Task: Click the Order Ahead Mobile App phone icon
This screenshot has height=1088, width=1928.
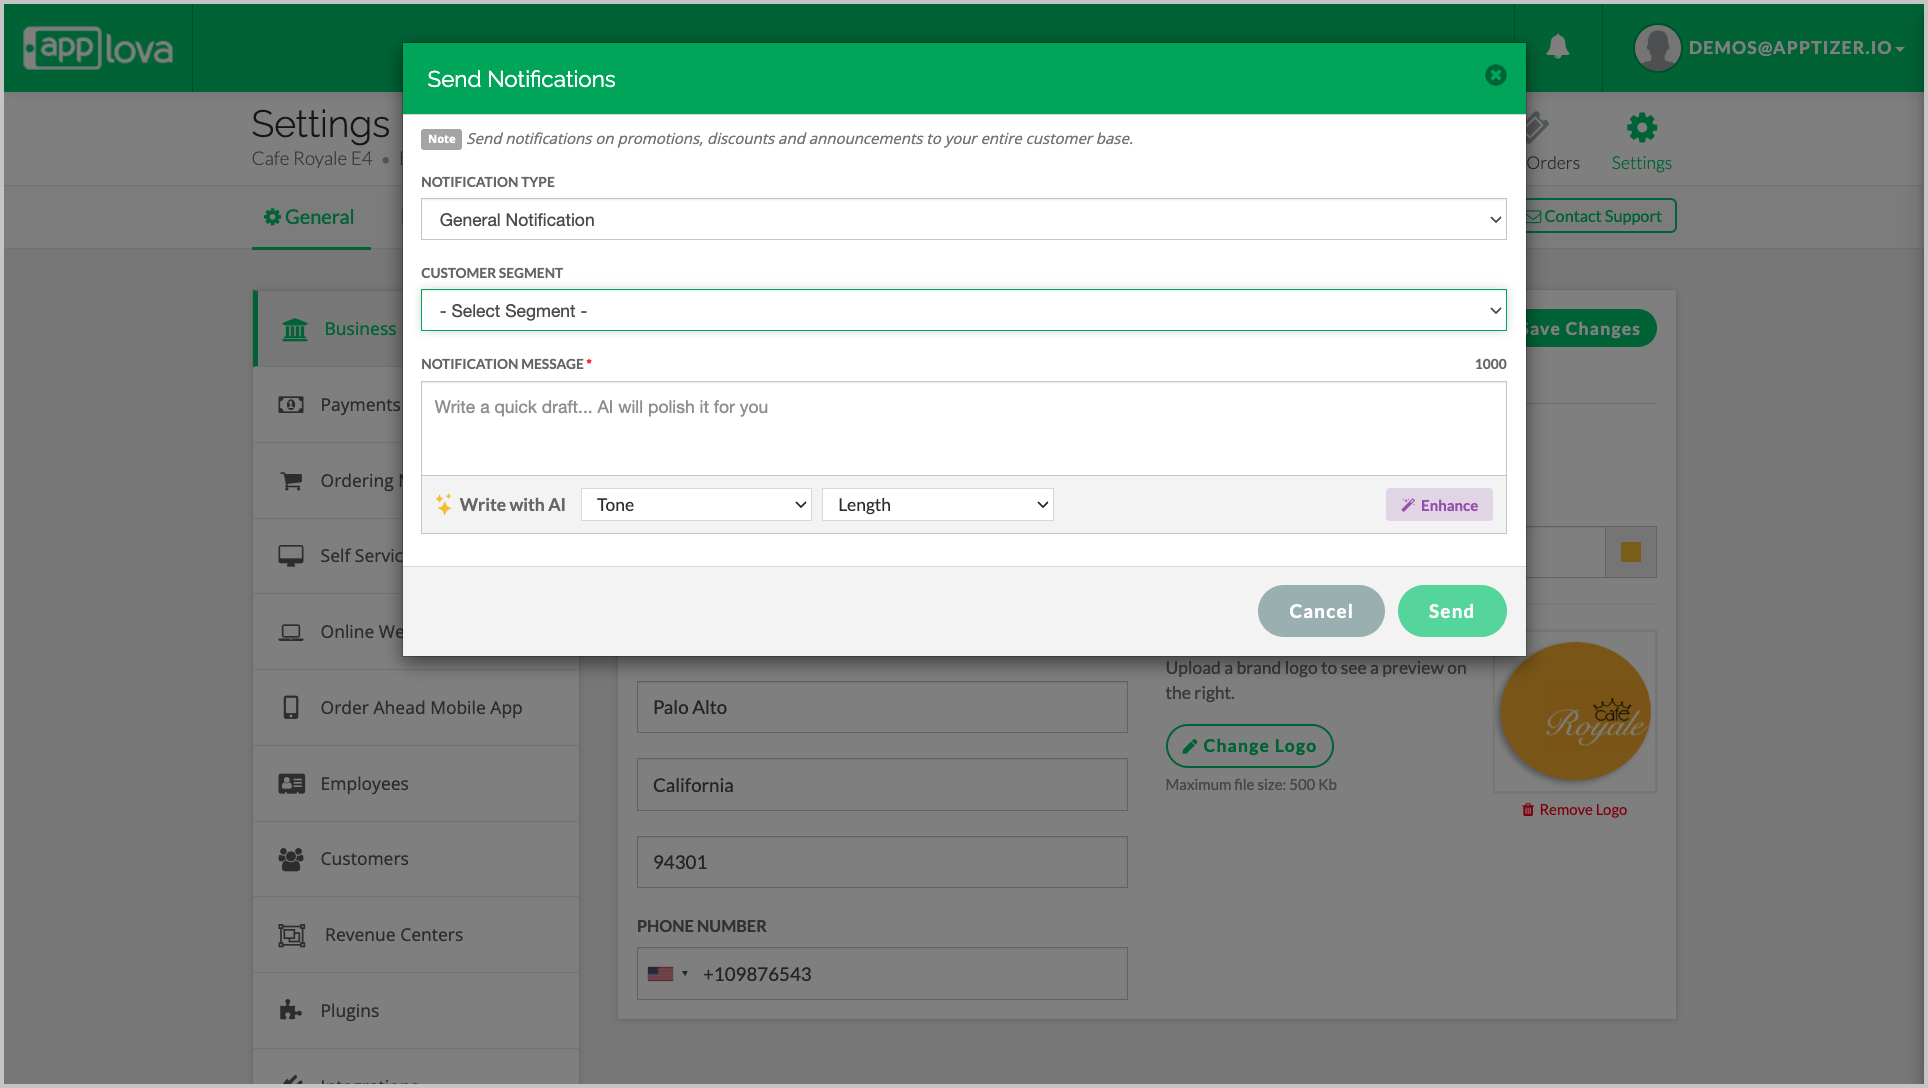Action: pyautogui.click(x=291, y=708)
